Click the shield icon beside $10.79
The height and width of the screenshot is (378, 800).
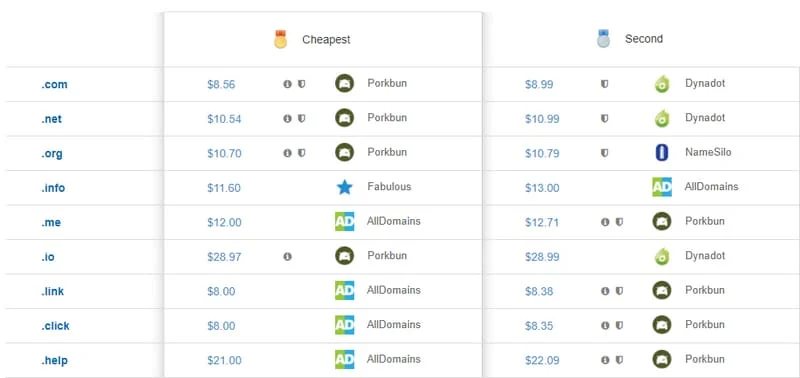point(605,153)
